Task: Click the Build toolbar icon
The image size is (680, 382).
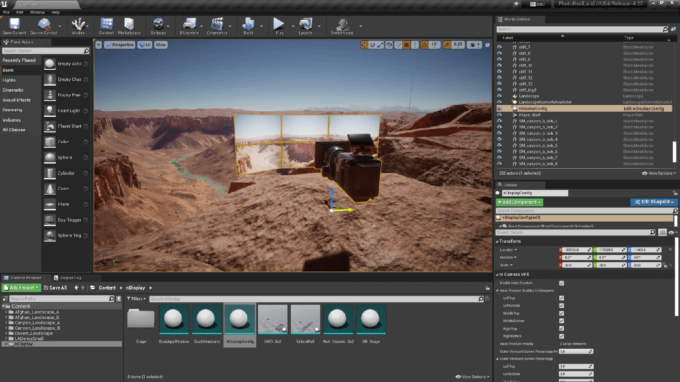Action: 248,26
